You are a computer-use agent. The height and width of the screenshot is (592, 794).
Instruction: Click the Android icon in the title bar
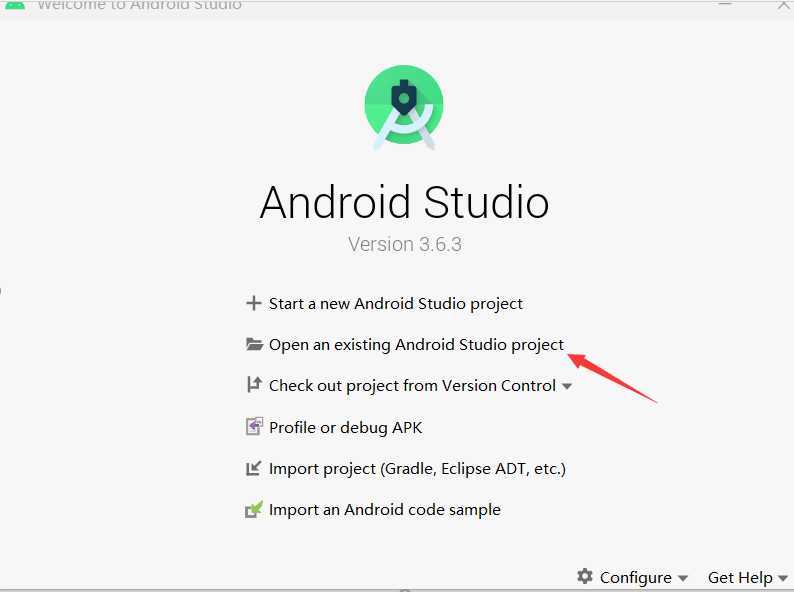click(15, 5)
